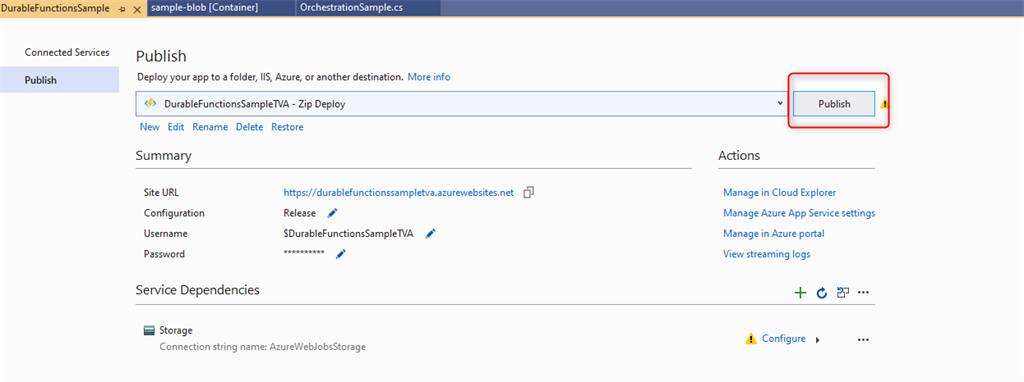Click the warning icon beside the Publish button
The width and height of the screenshot is (1024, 382).
point(885,103)
